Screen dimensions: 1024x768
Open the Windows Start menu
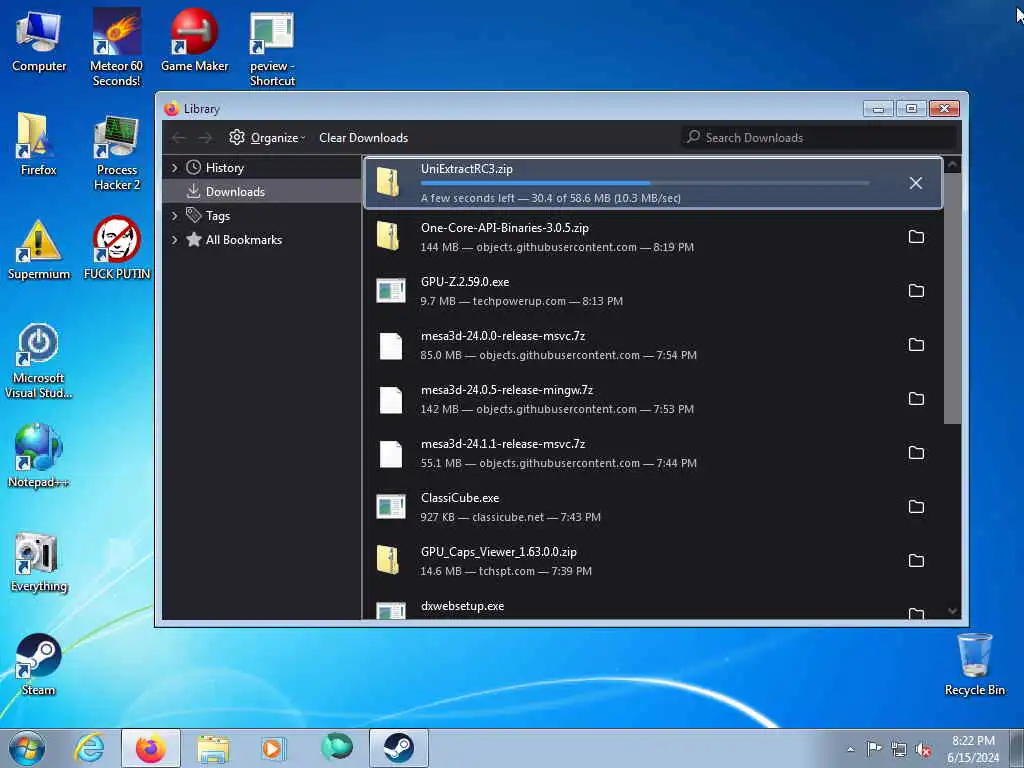[27, 748]
